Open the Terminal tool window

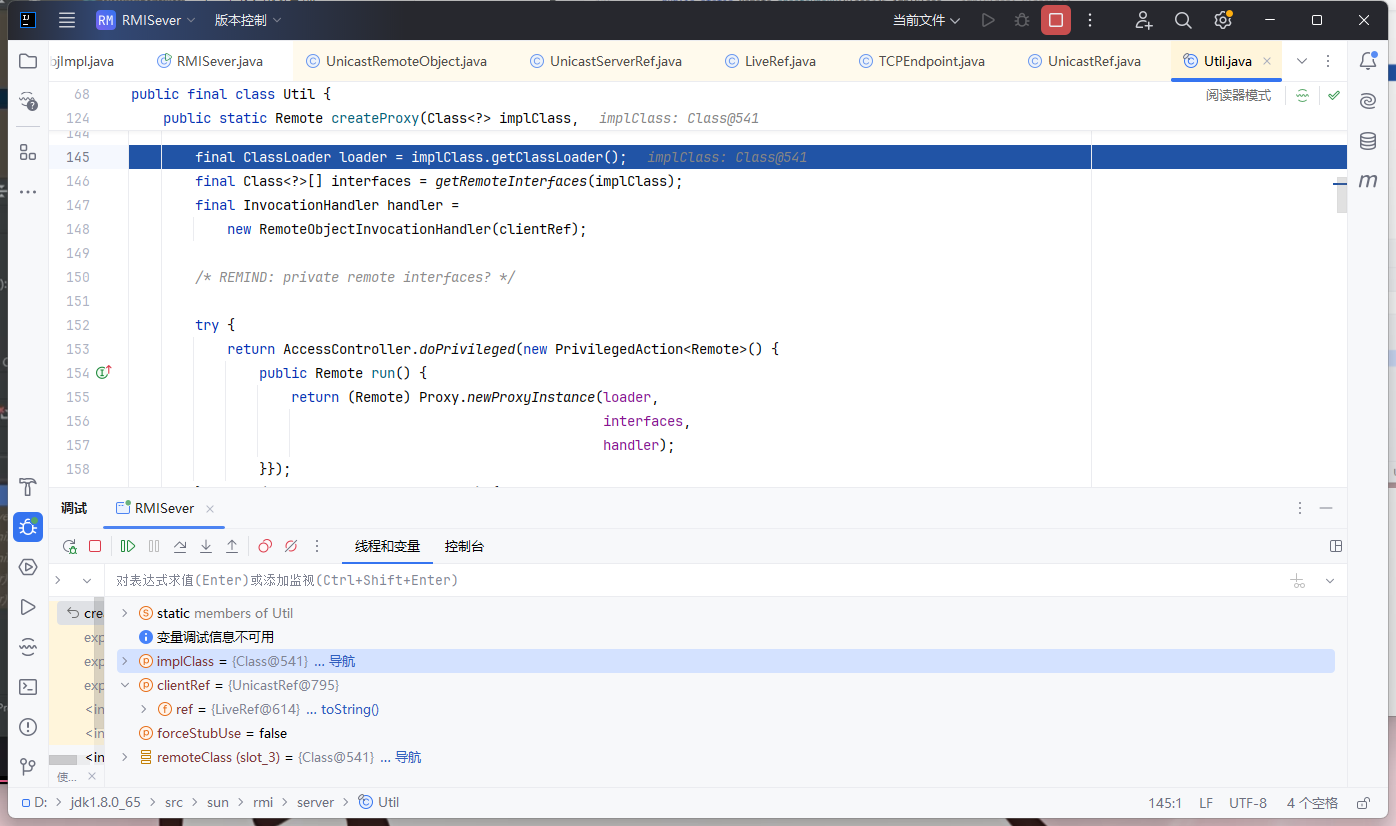[x=28, y=687]
